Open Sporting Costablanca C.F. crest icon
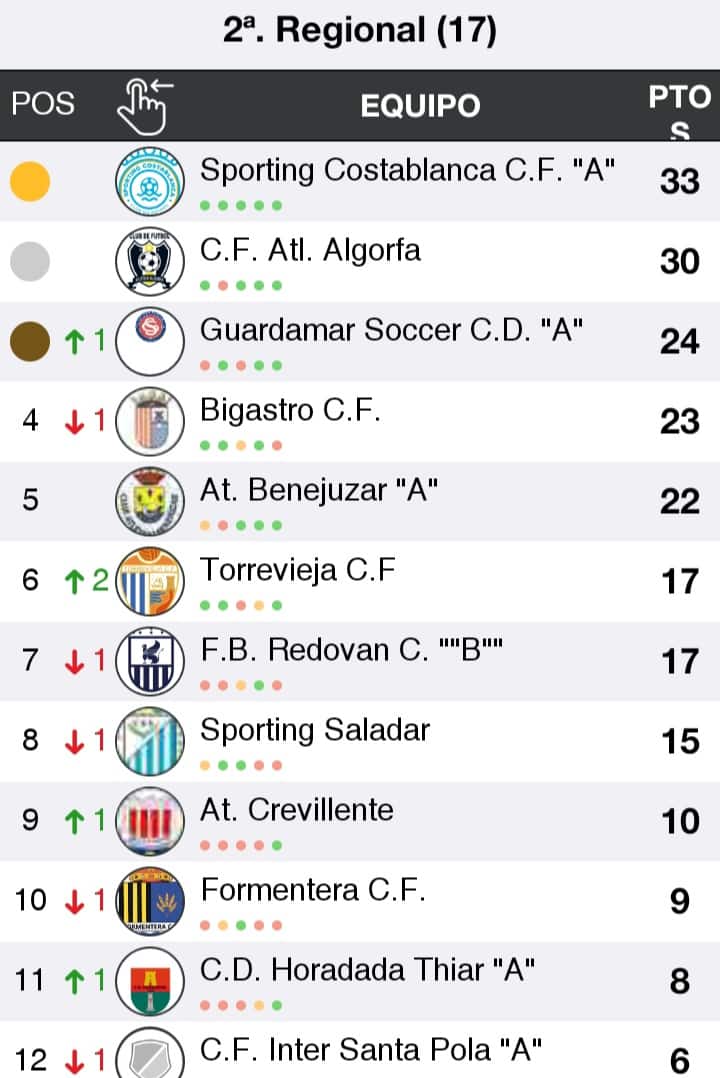 click(x=150, y=182)
